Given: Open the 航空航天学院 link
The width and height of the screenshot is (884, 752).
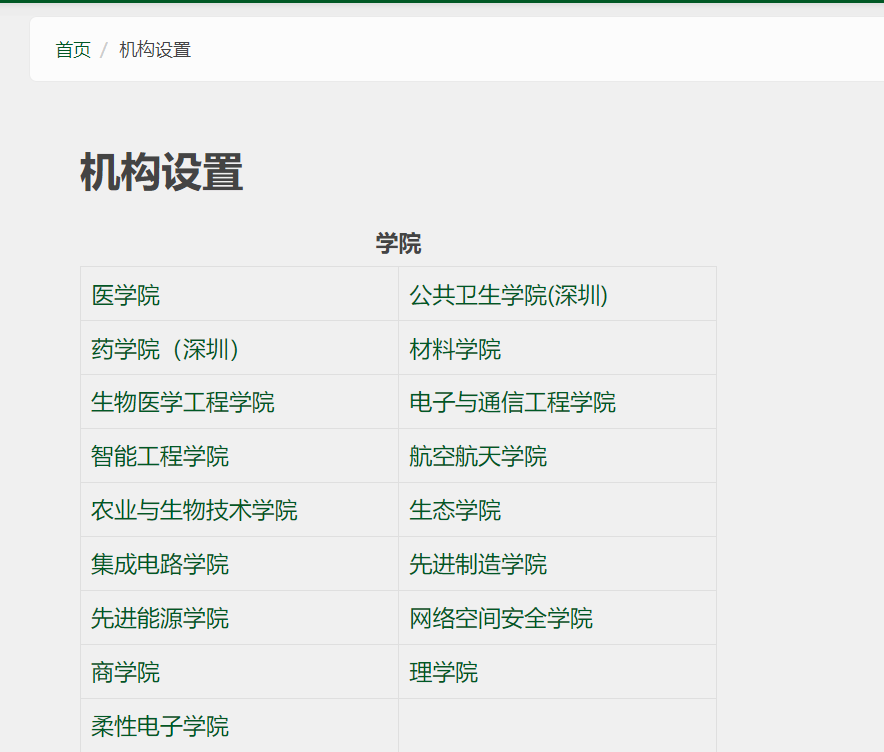Looking at the screenshot, I should click(478, 457).
